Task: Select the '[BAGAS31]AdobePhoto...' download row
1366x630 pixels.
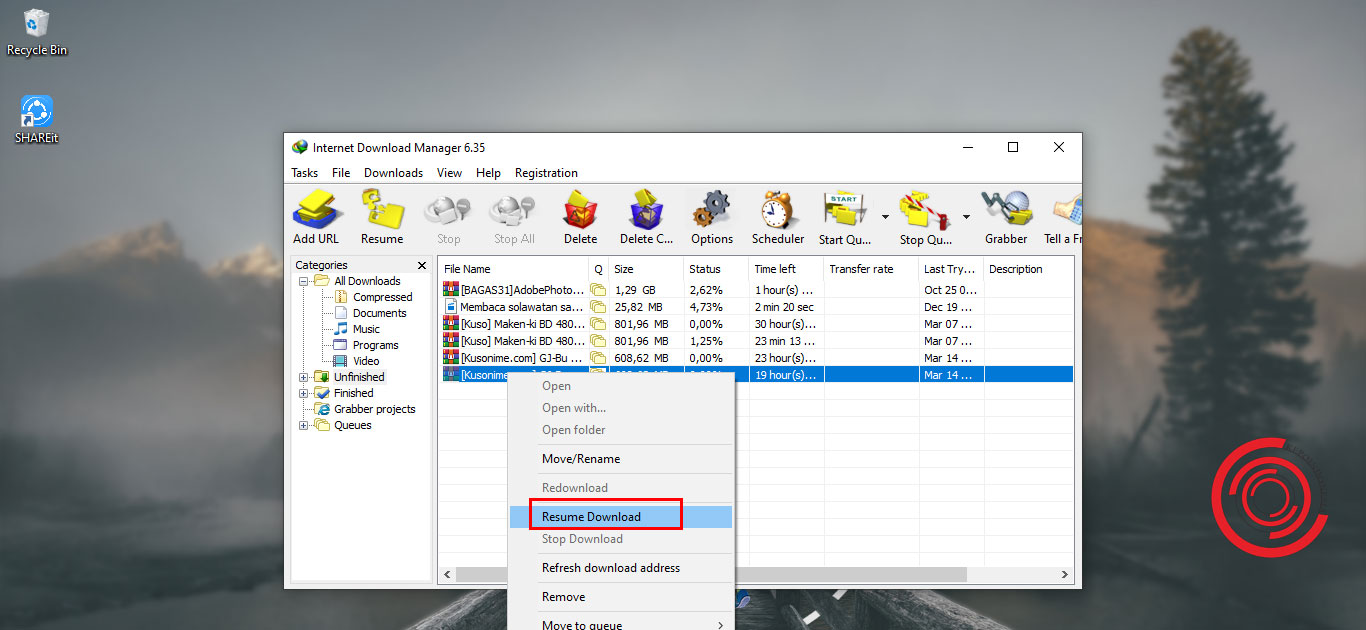Action: pyautogui.click(x=757, y=290)
